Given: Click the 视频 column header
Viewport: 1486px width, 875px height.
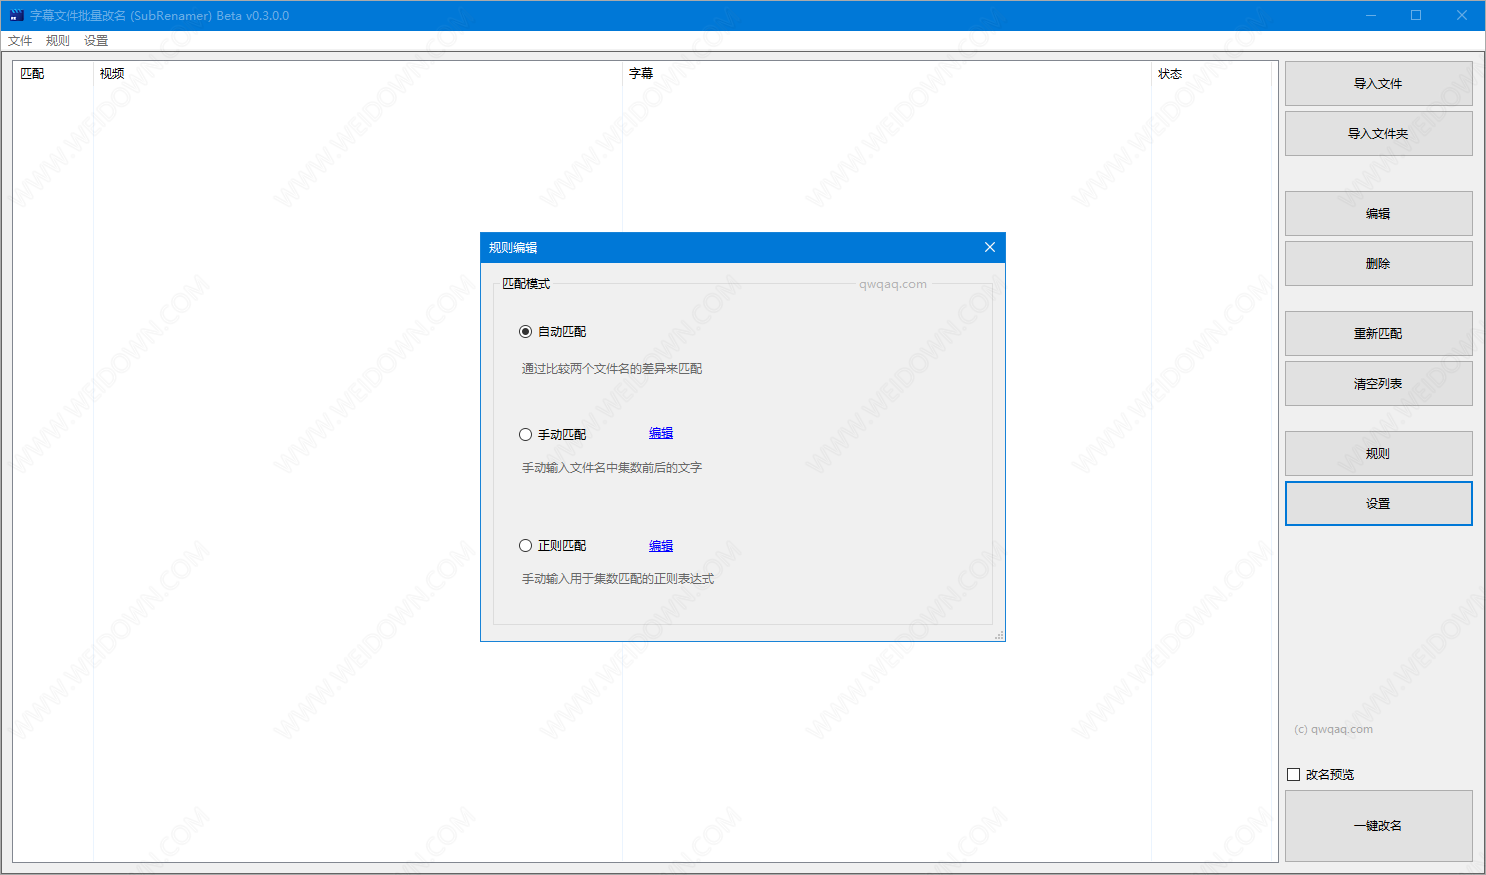Looking at the screenshot, I should pos(357,73).
